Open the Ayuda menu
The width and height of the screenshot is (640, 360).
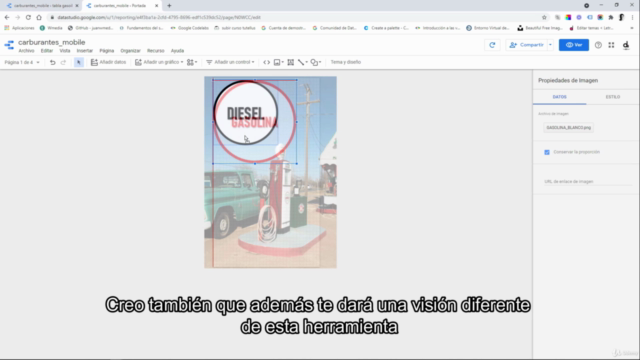click(177, 51)
